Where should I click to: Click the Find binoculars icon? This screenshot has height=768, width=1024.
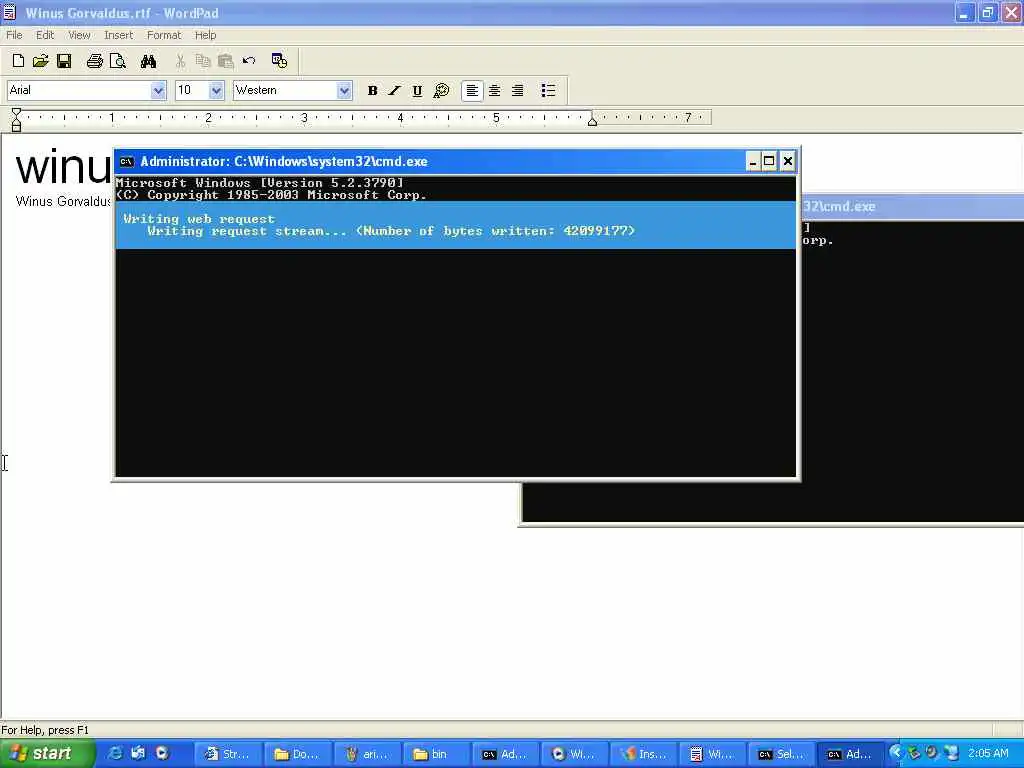(148, 61)
